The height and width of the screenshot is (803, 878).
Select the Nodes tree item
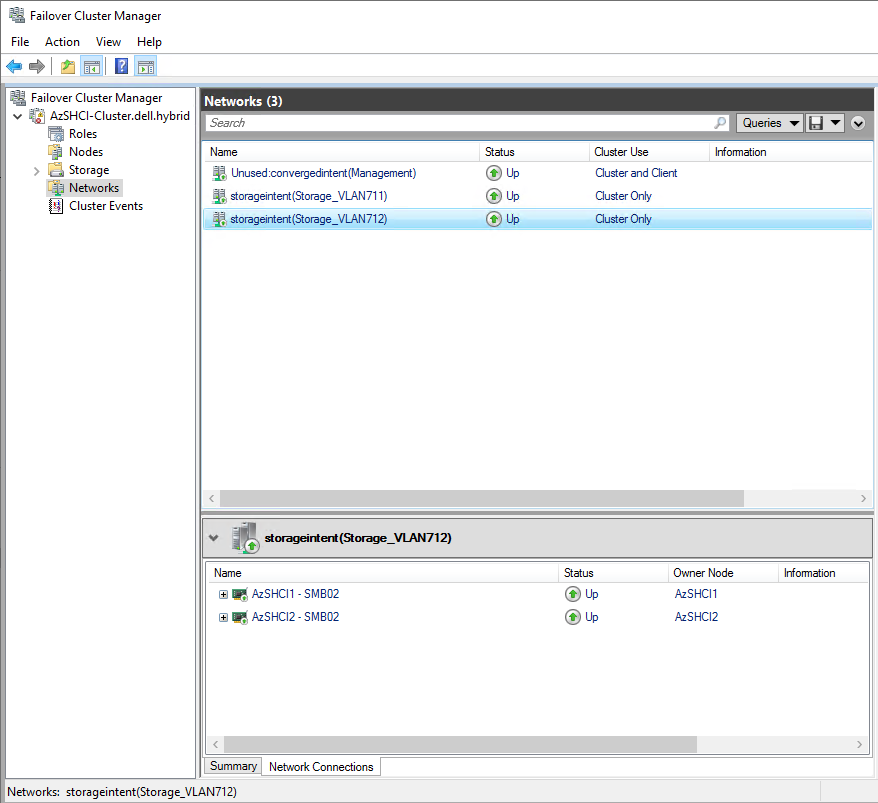click(85, 152)
